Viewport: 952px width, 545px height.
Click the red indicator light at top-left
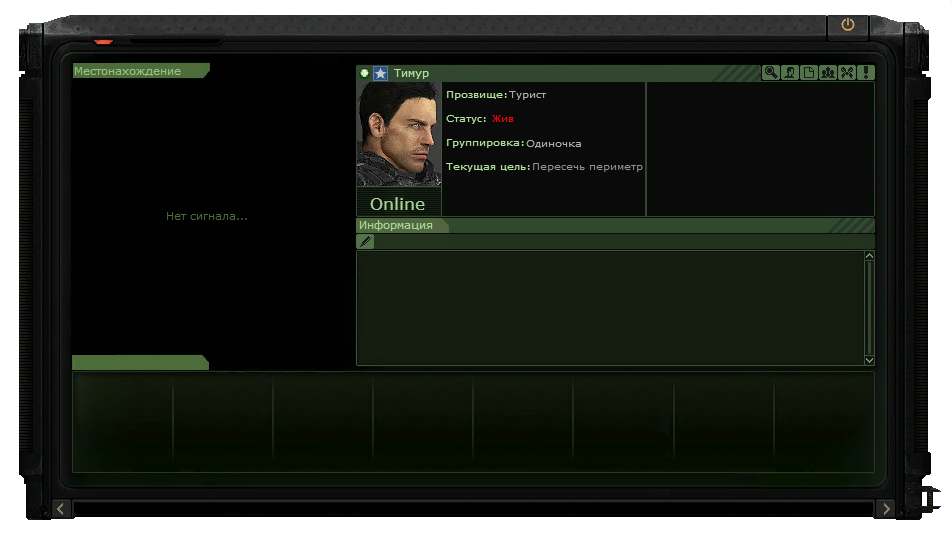103,42
